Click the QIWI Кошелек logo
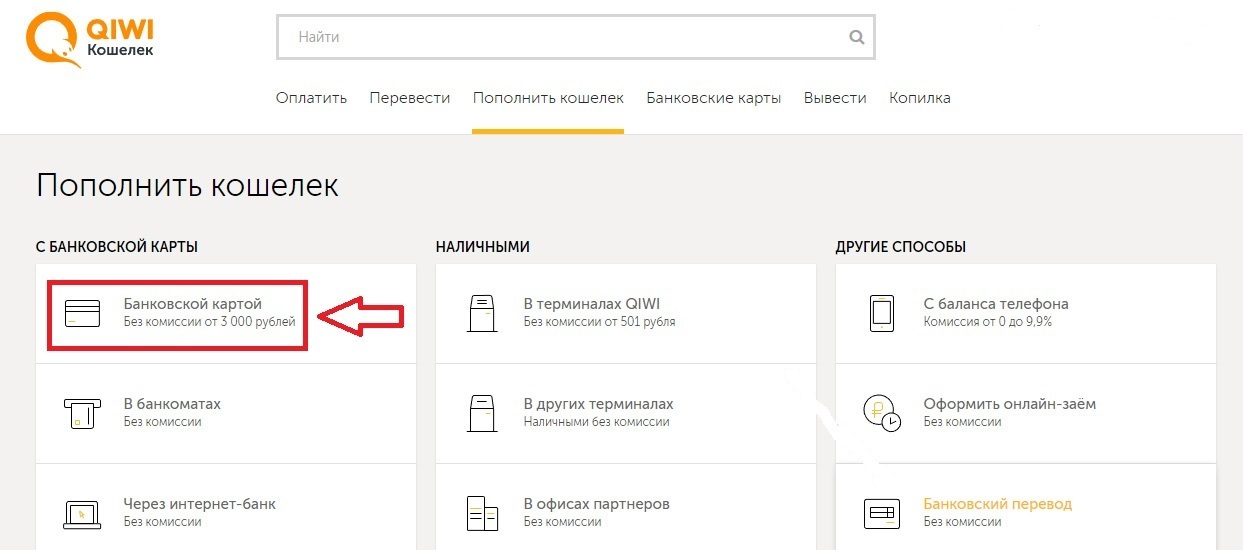Image resolution: width=1243 pixels, height=550 pixels. click(90, 40)
